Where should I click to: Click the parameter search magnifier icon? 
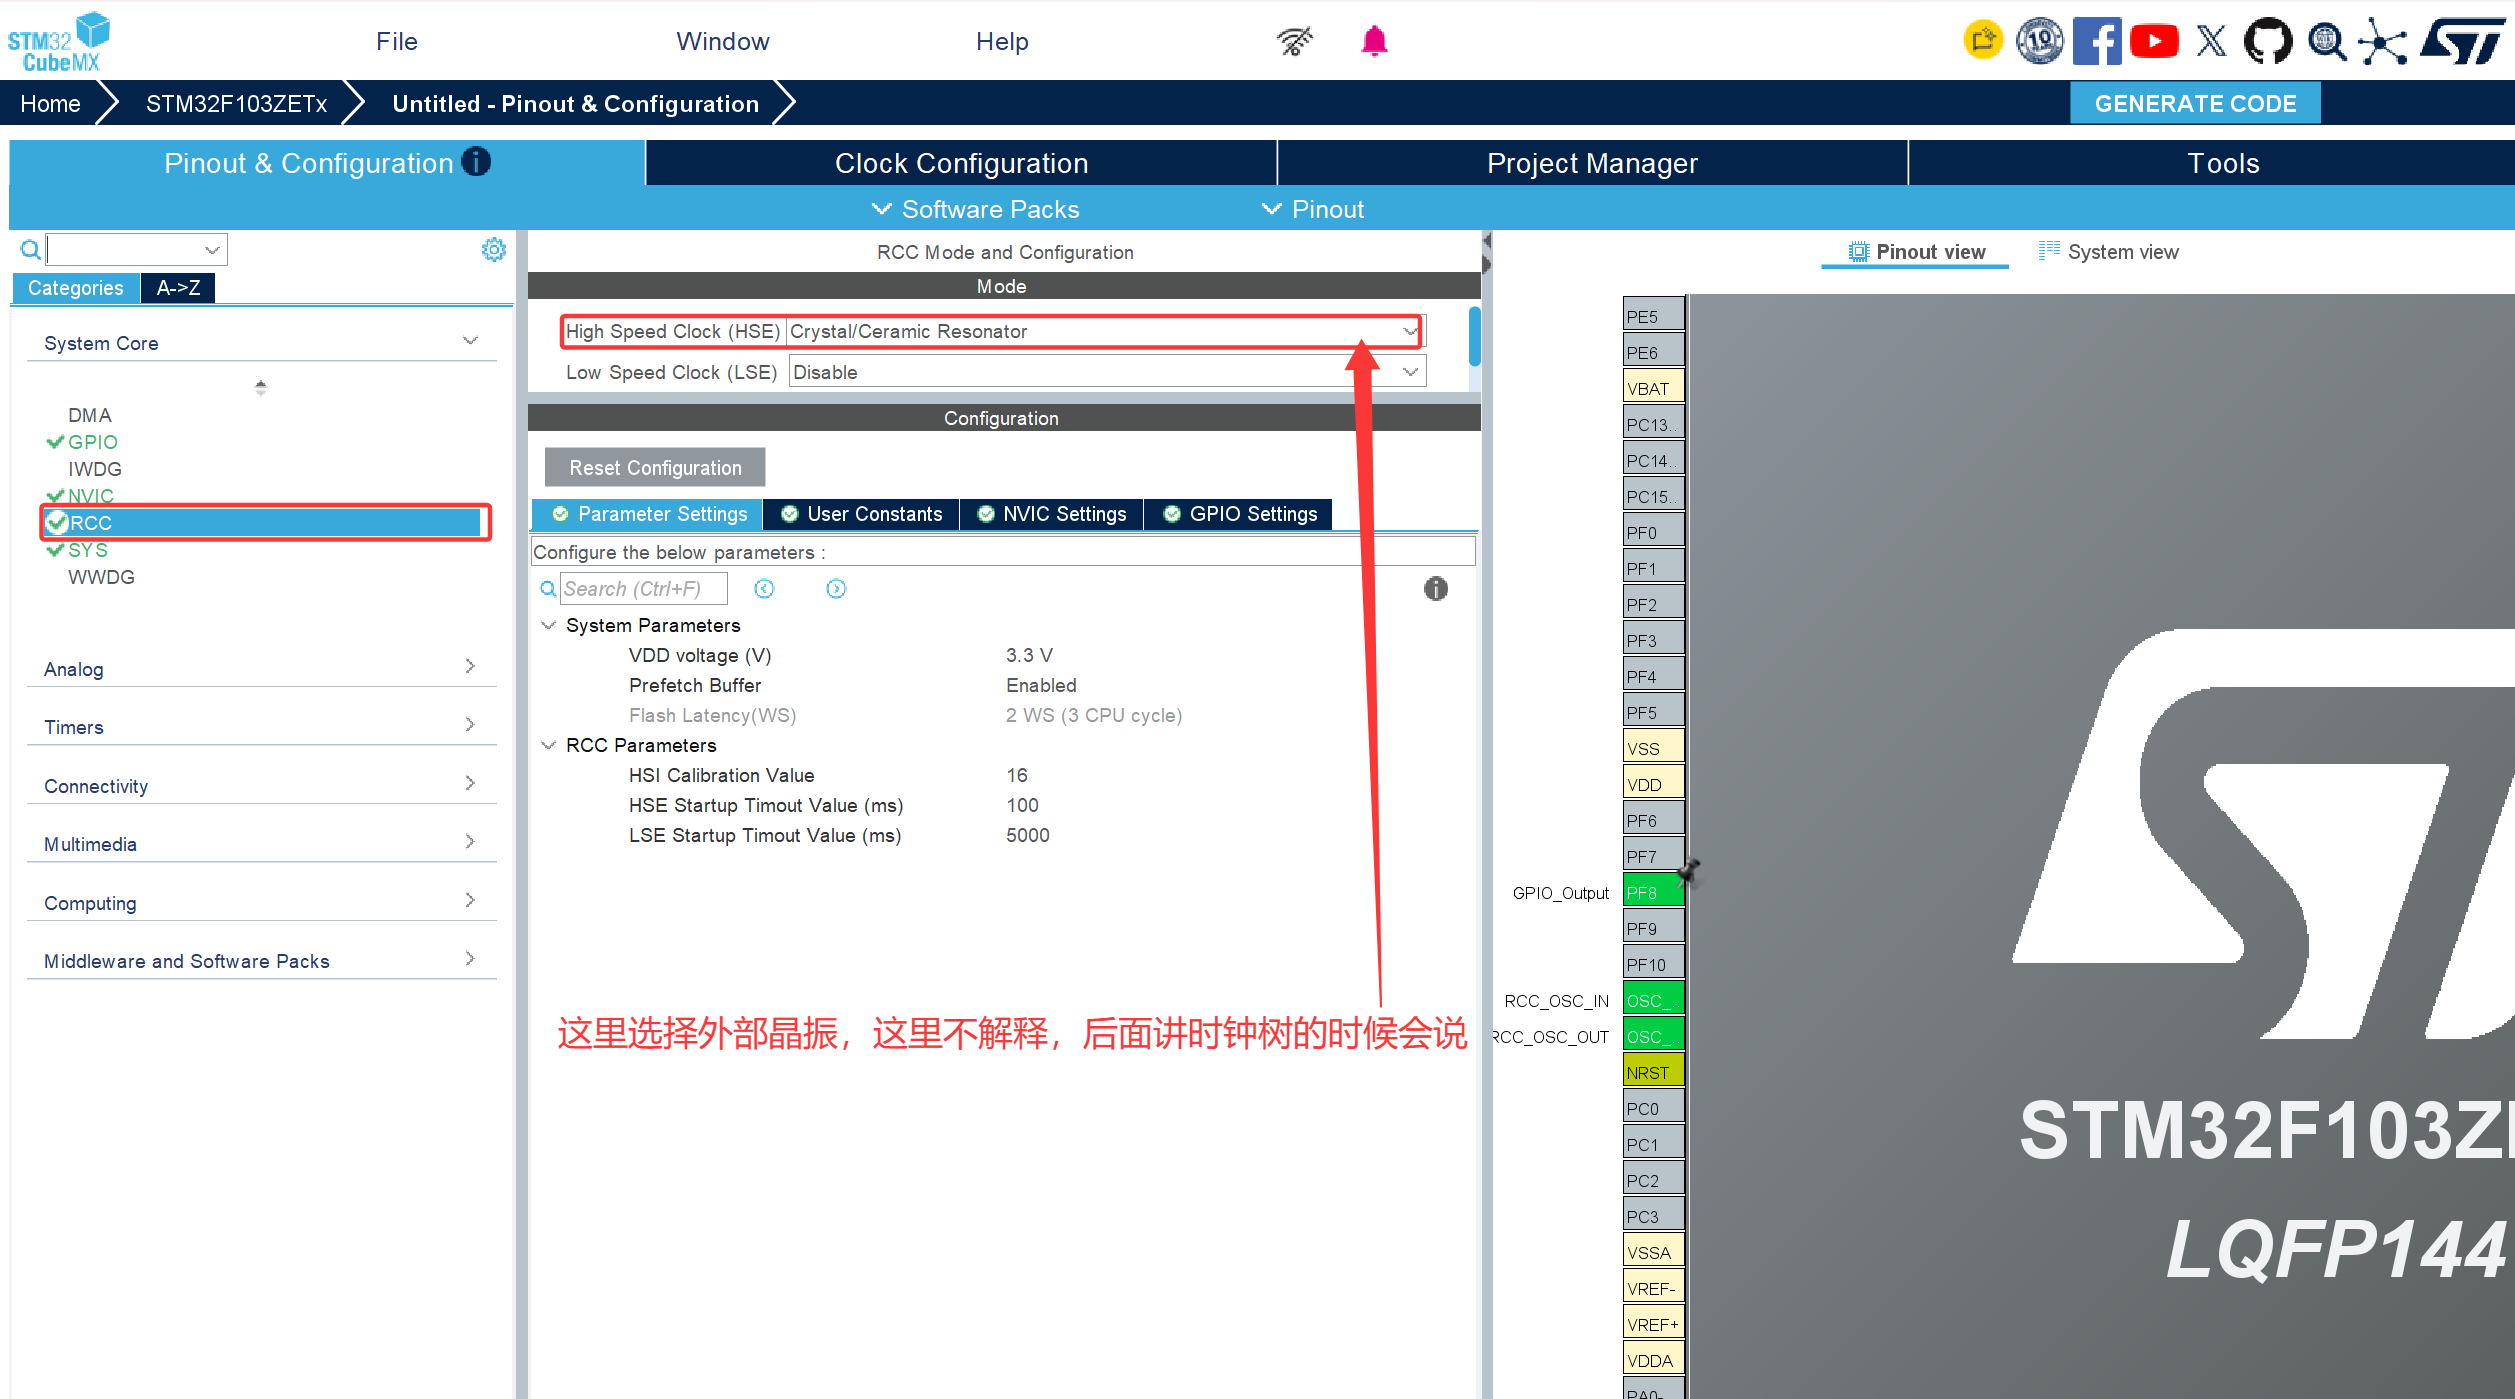(548, 589)
